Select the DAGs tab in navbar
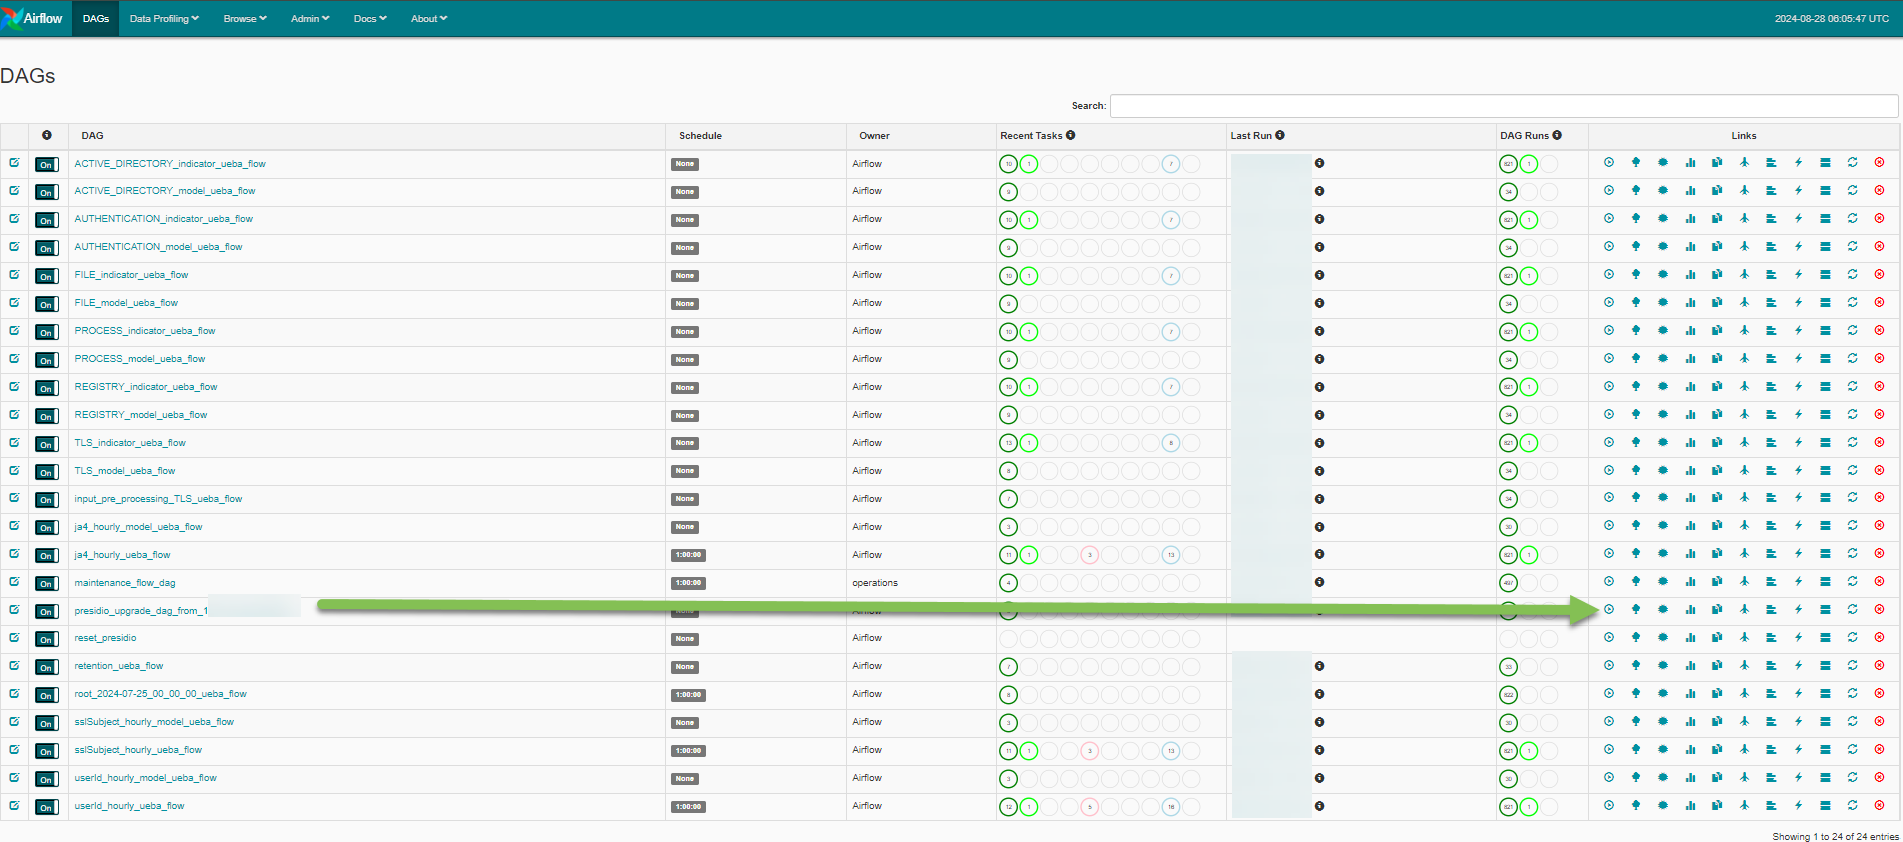 (96, 19)
